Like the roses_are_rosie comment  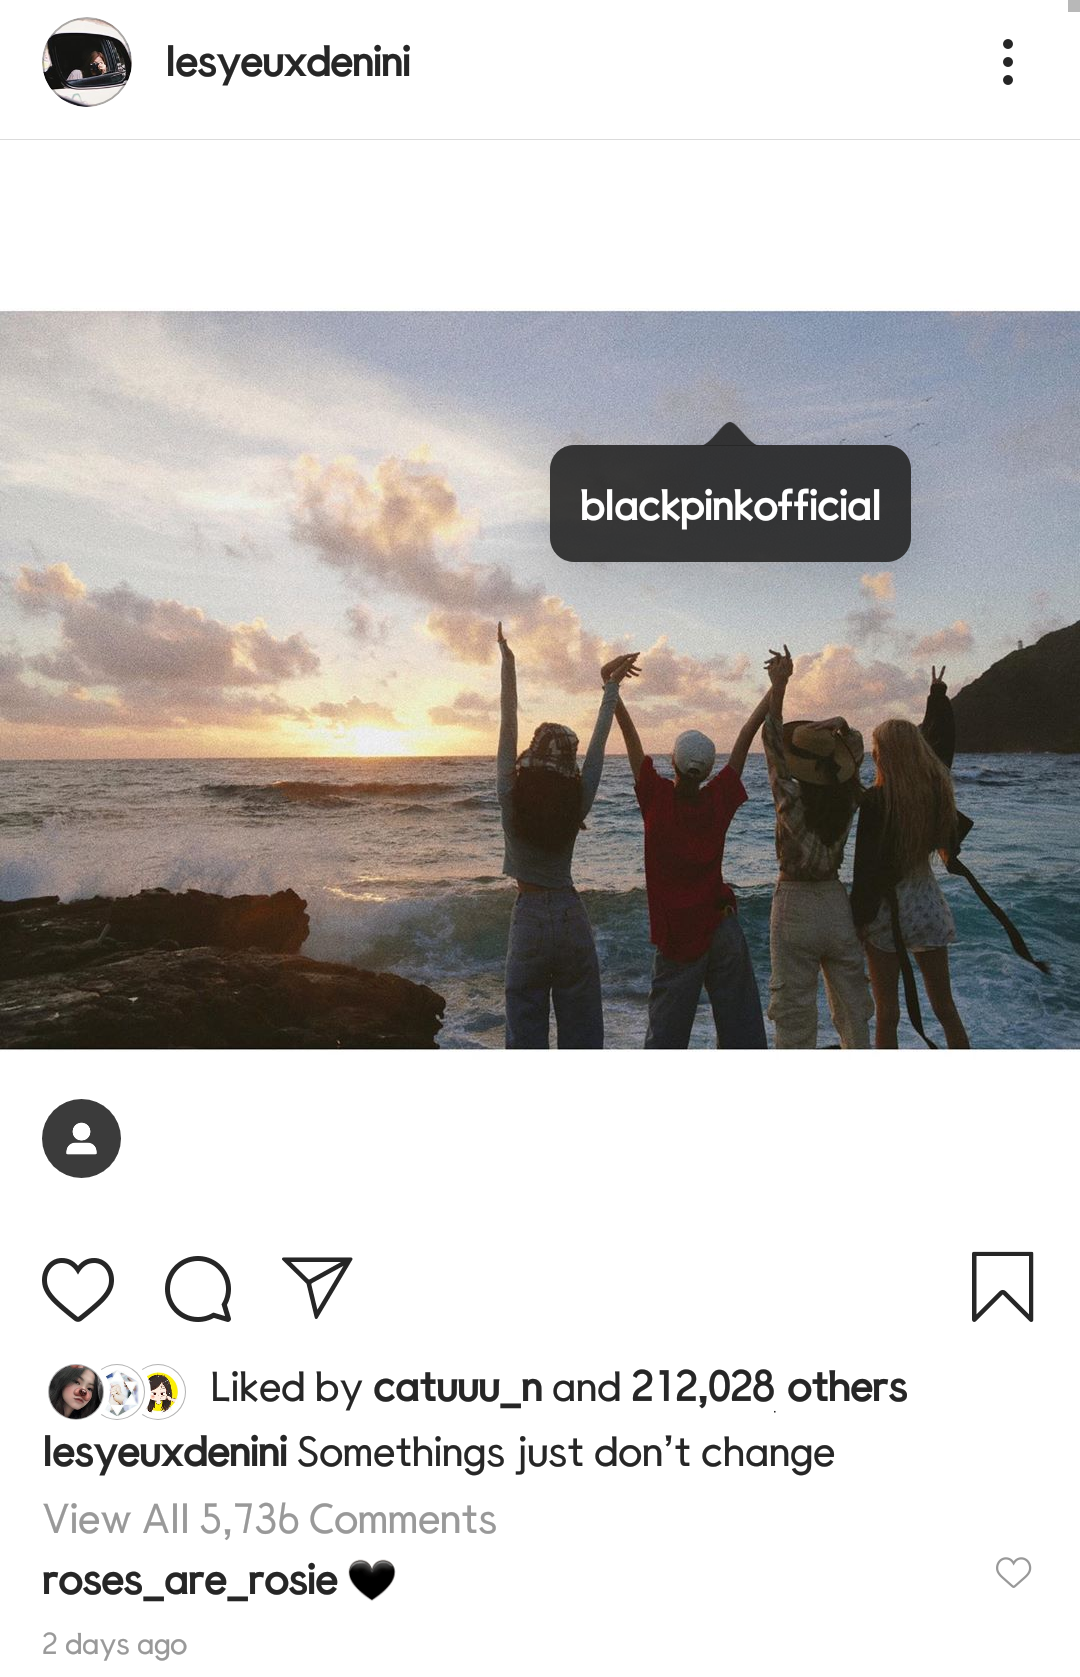coord(1013,1572)
